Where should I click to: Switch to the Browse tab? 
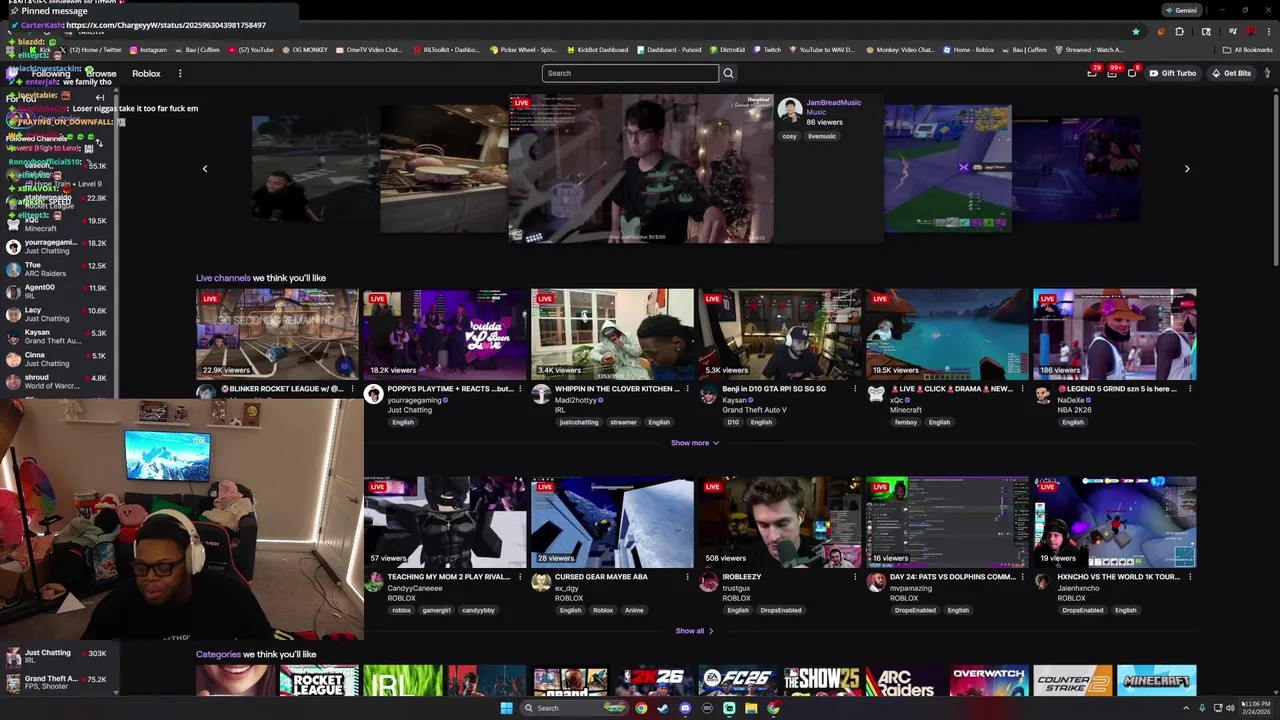coord(101,73)
